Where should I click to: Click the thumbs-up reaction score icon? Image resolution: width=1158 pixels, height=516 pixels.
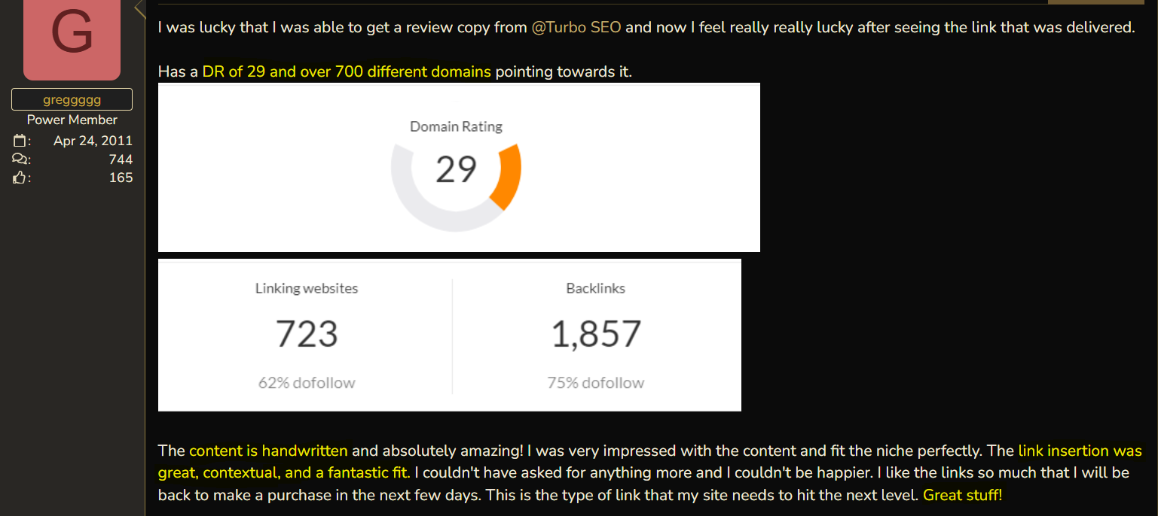tap(21, 178)
